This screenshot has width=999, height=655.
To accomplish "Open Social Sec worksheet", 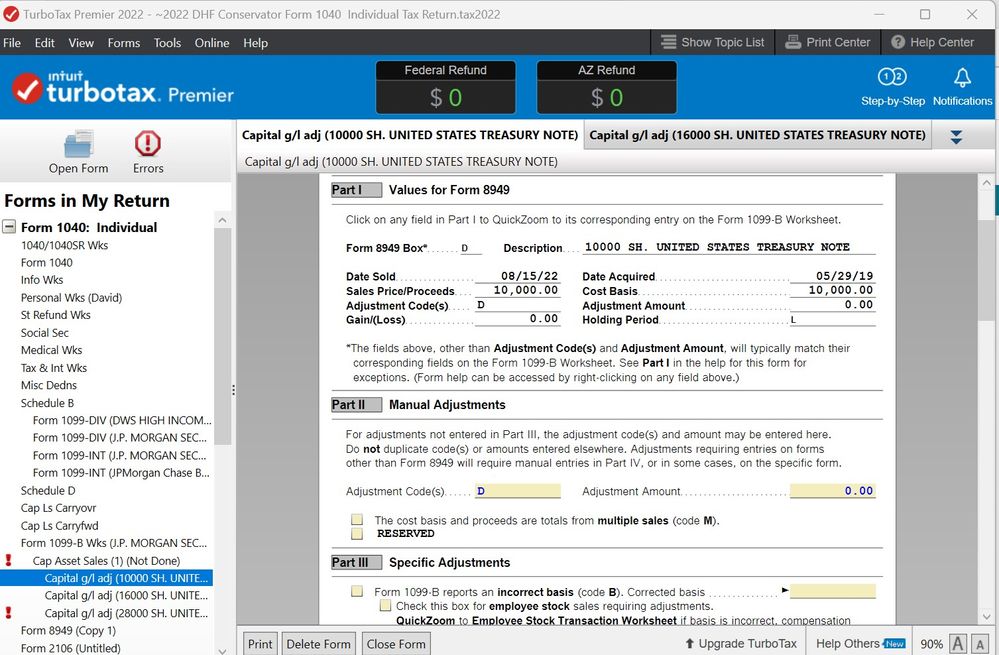I will click(45, 333).
